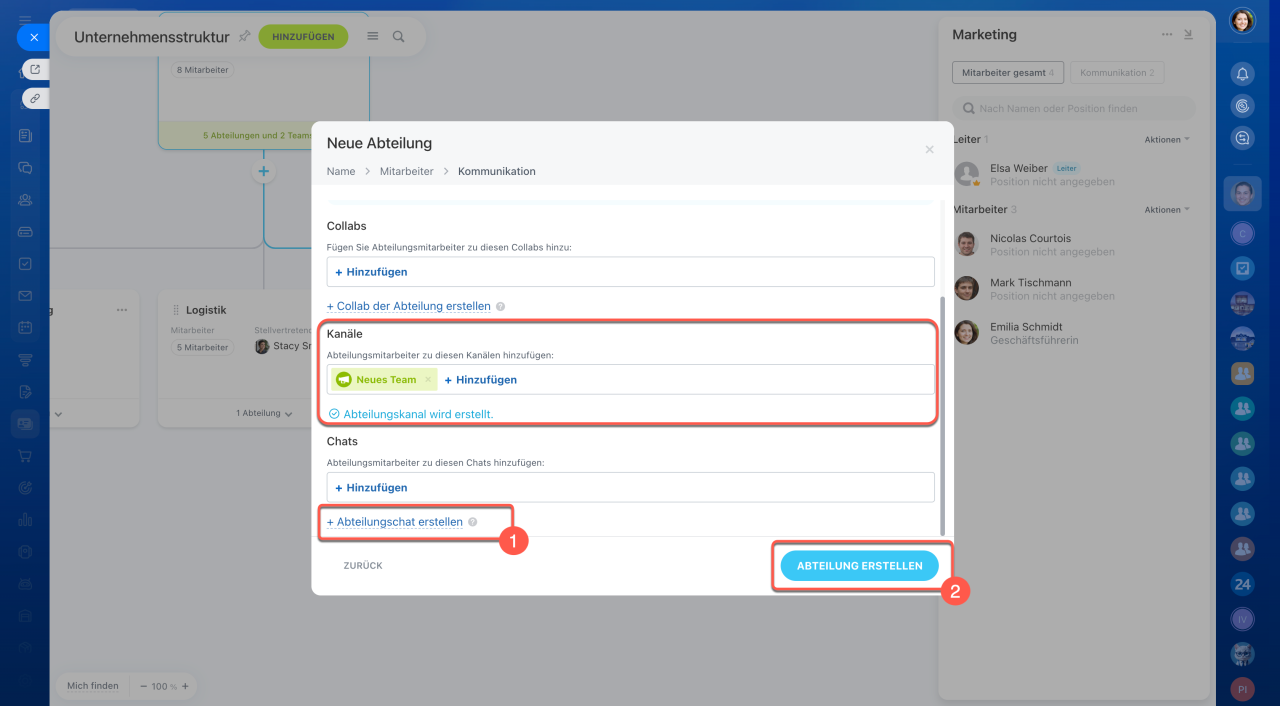1280x706 pixels.
Task: Click the plus node under the top department
Action: click(x=263, y=172)
